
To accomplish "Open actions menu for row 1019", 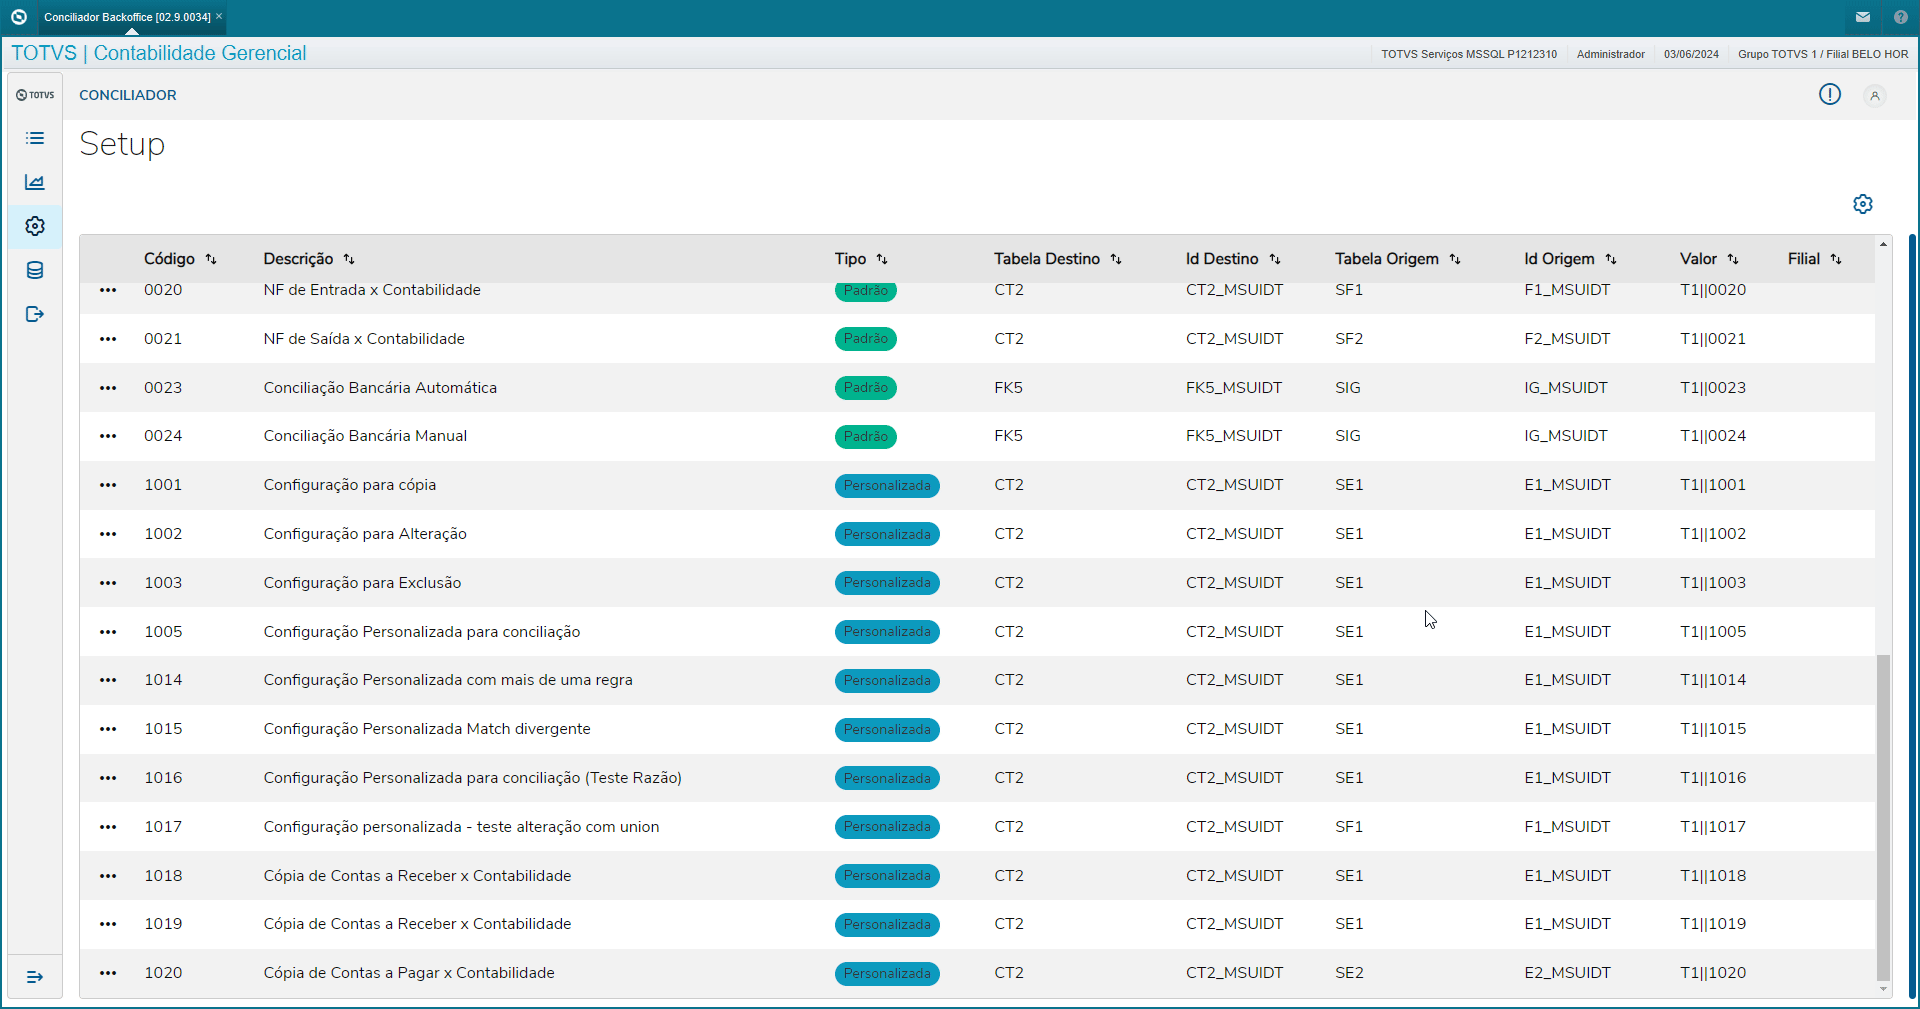I will click(108, 924).
